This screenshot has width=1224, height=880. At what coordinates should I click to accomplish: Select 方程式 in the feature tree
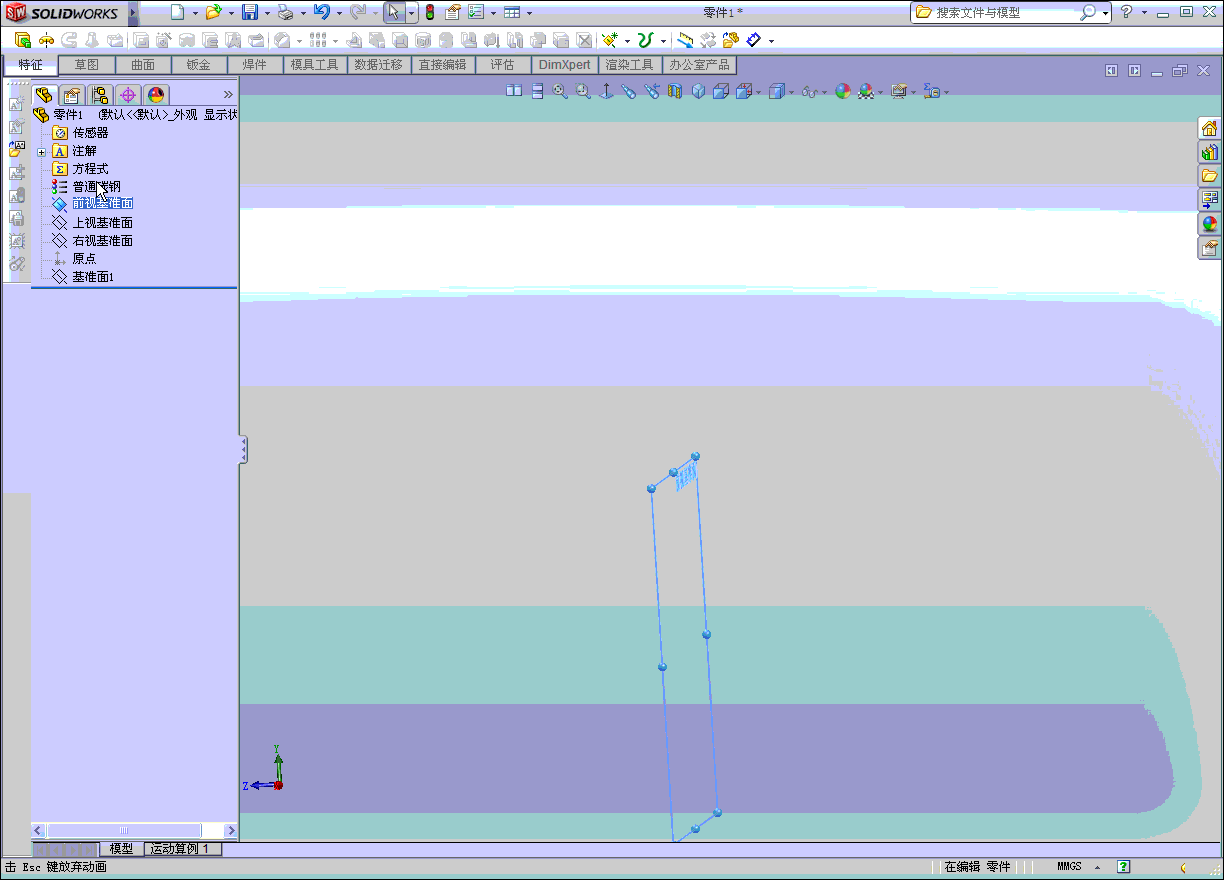tap(90, 169)
